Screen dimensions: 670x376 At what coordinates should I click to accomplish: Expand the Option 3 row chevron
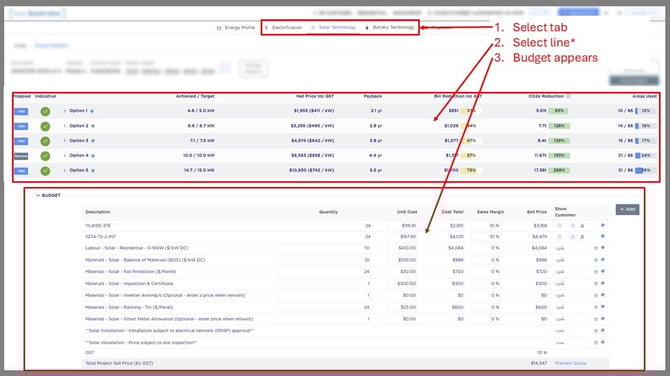click(65, 141)
